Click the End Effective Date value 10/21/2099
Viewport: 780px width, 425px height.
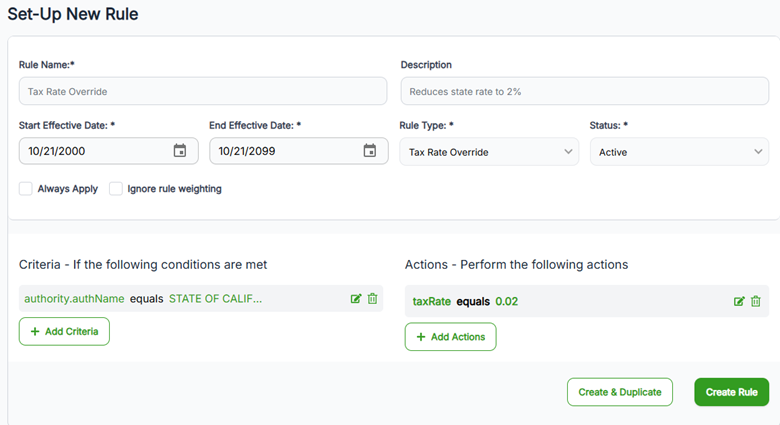[249, 152]
